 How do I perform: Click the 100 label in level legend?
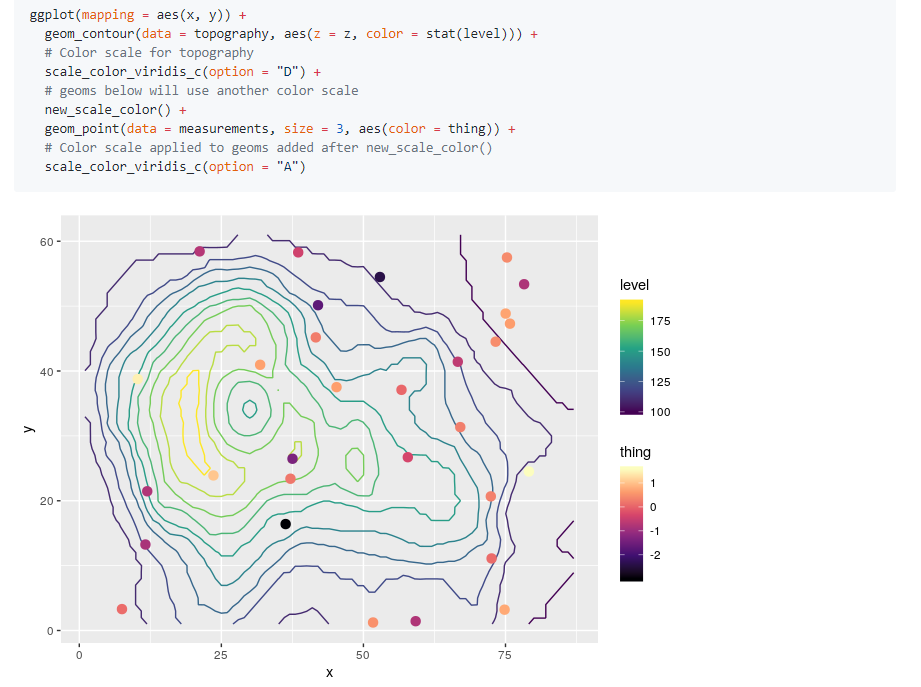pos(660,412)
